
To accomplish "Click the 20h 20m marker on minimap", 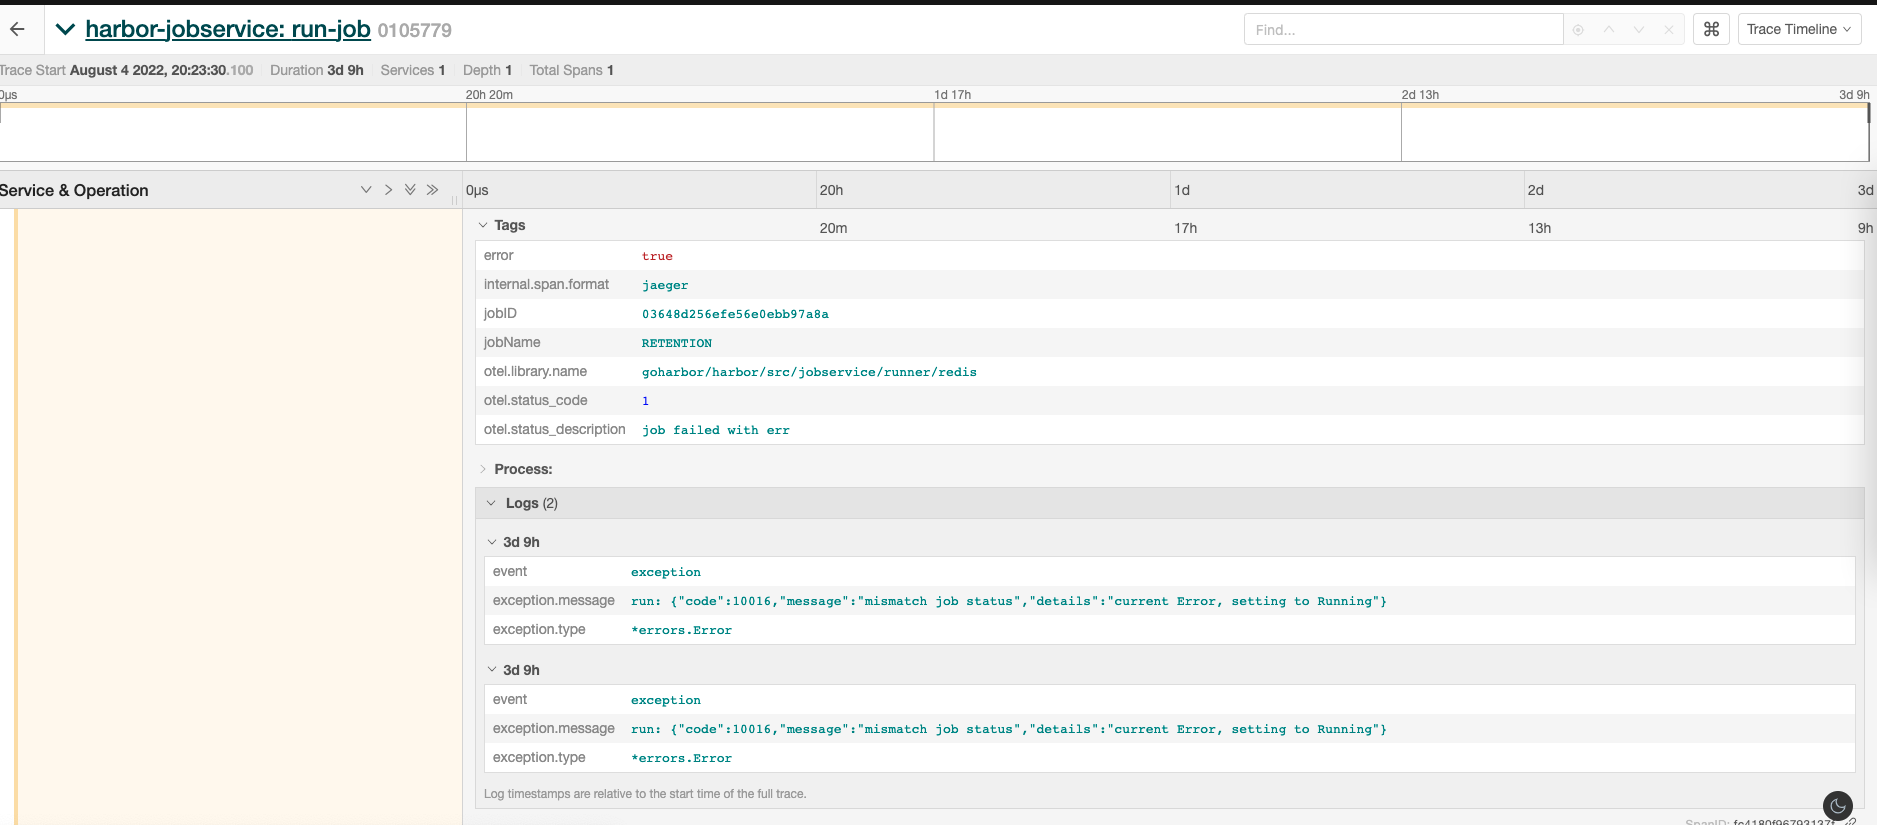I will pyautogui.click(x=489, y=95).
